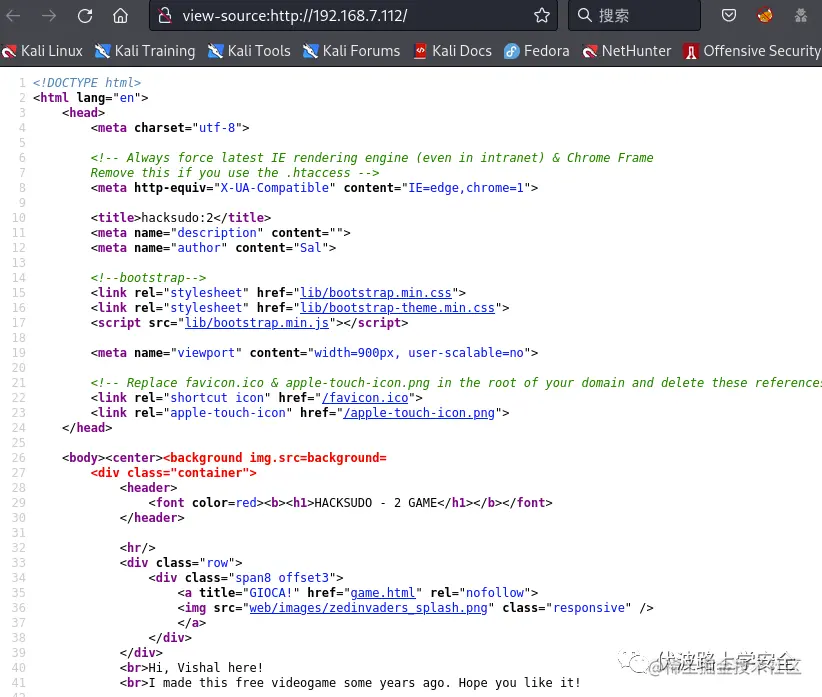Click the span8 offset3 class value
The width and height of the screenshot is (822, 697).
282,578
